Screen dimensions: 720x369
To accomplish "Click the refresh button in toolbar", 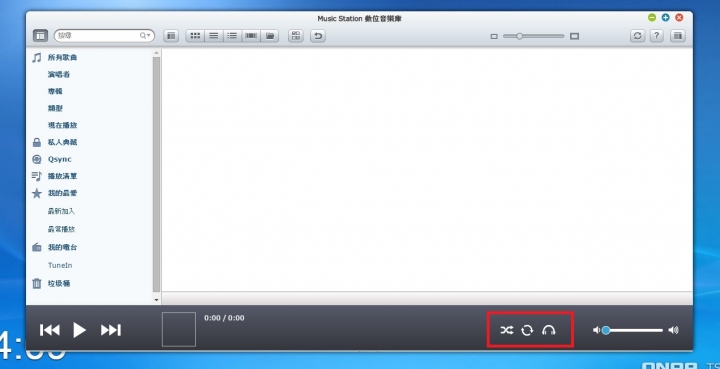I will click(637, 35).
